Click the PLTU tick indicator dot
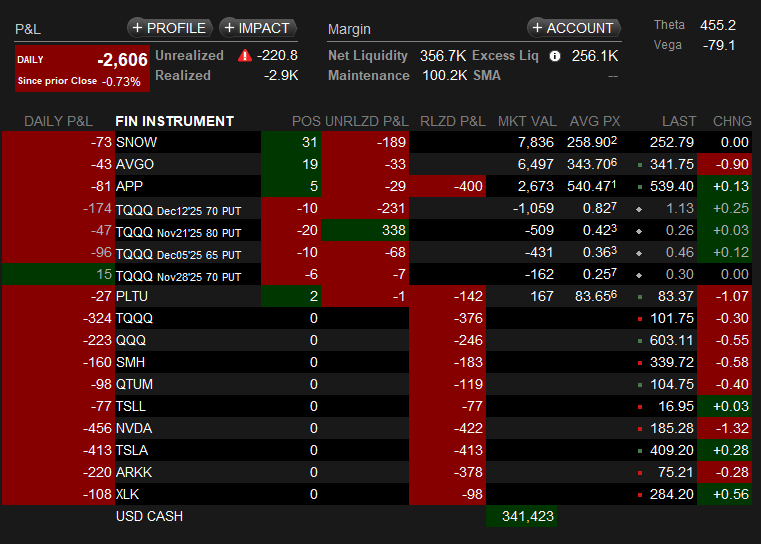Viewport: 761px width, 544px height. click(x=640, y=297)
